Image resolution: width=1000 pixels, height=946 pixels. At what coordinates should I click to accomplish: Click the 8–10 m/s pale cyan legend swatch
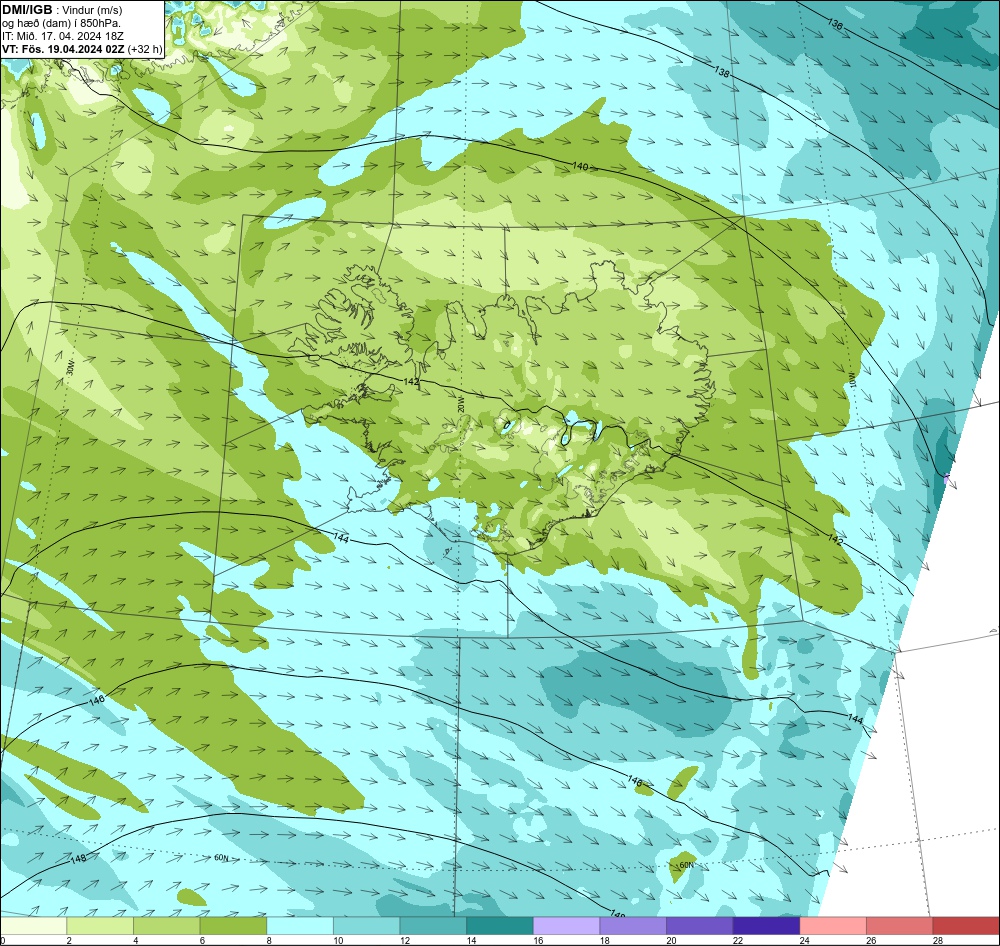pos(300,926)
